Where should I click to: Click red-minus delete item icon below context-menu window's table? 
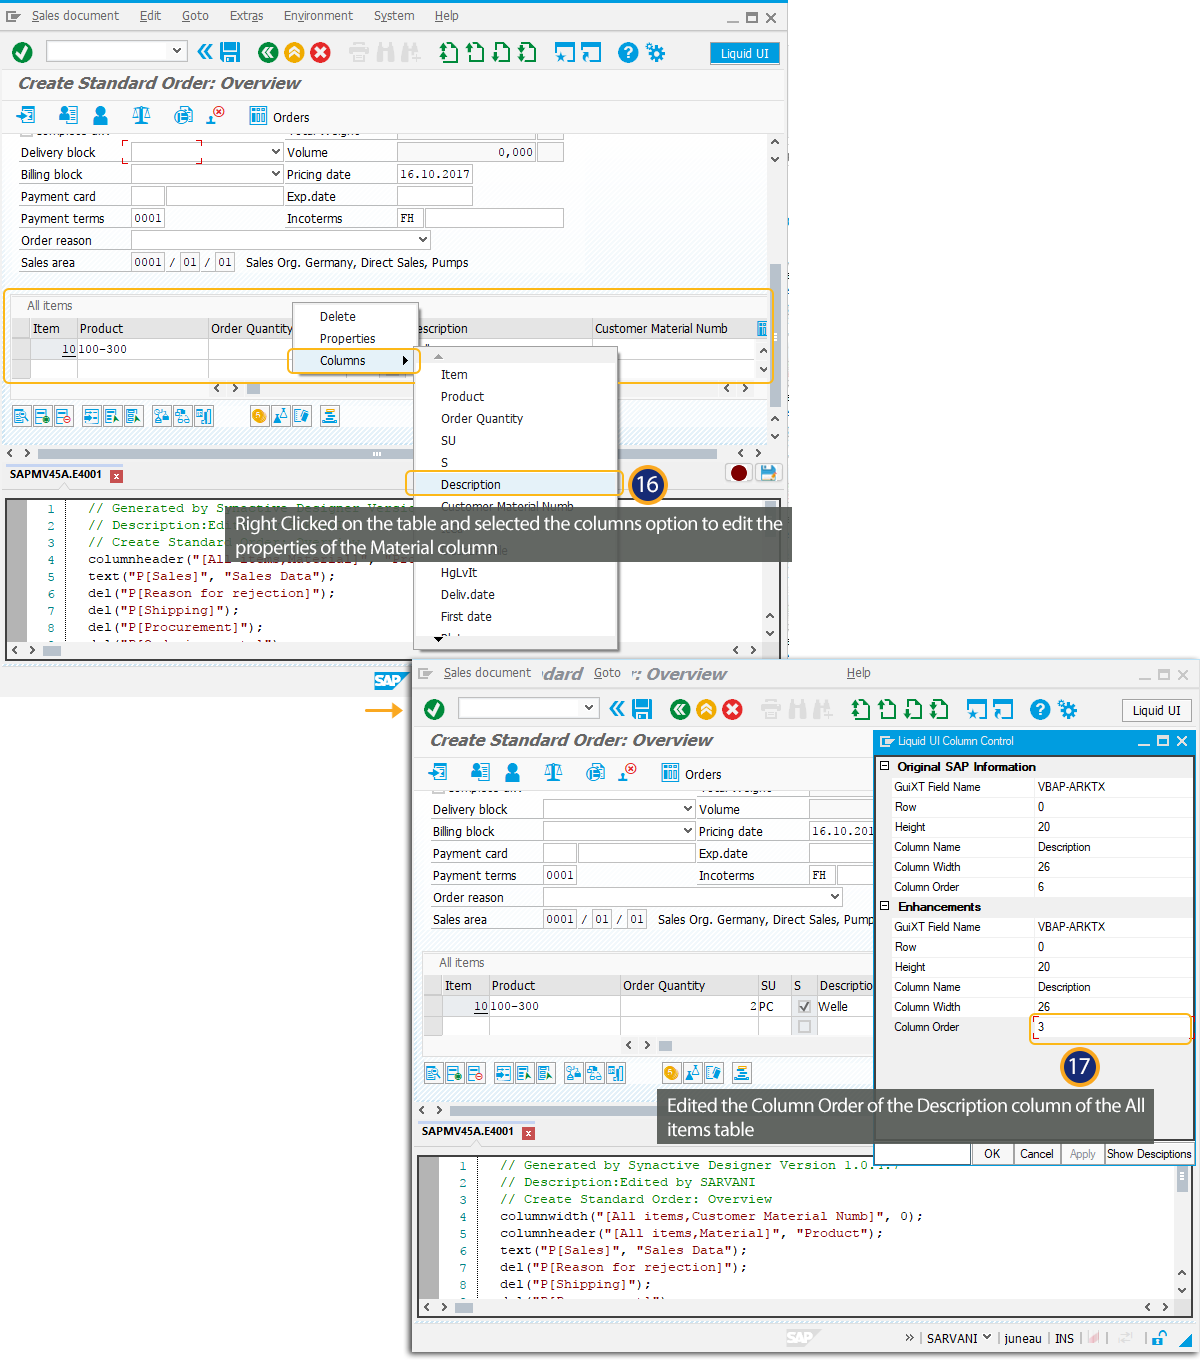point(63,416)
